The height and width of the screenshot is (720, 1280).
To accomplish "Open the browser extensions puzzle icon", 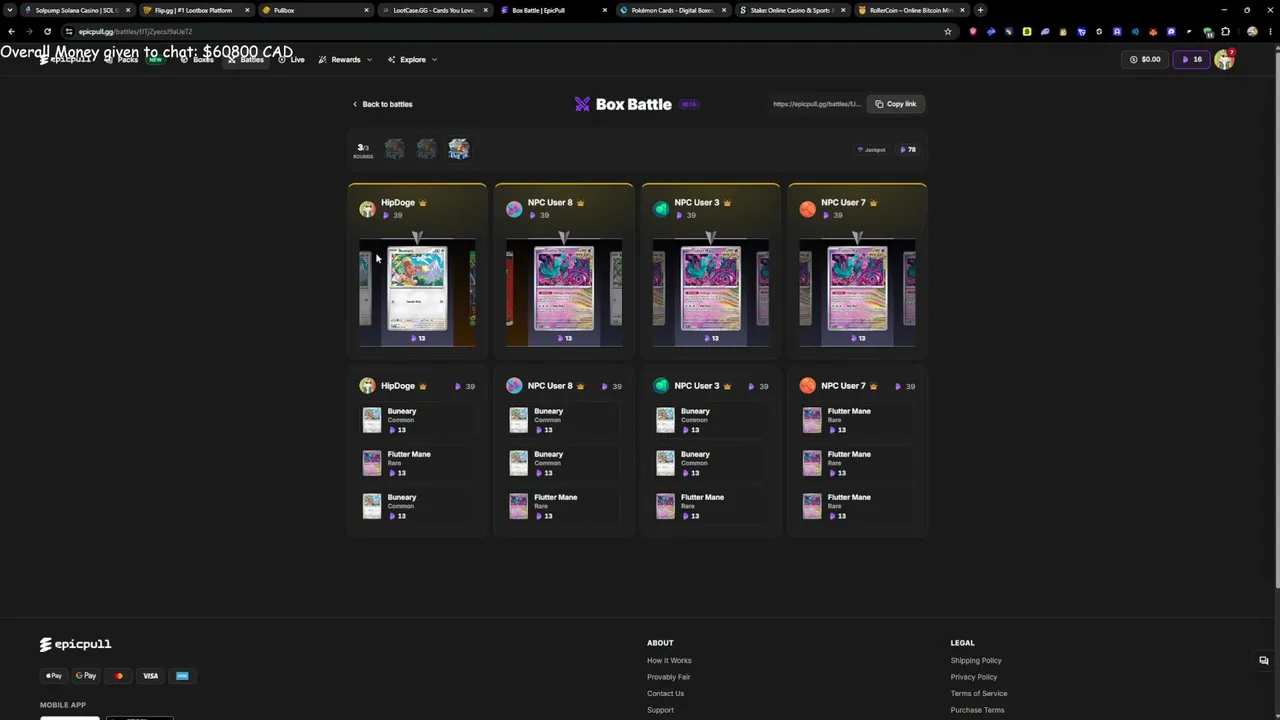I will coord(1226,31).
